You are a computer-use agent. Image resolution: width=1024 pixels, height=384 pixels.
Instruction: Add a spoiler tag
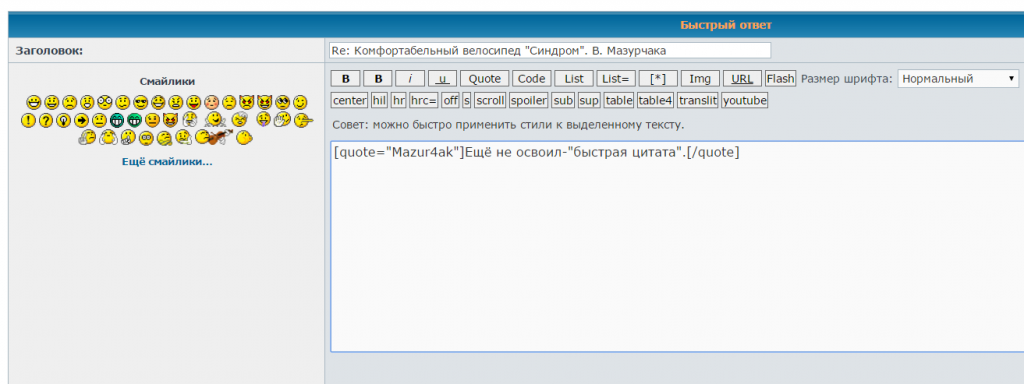pos(528,101)
